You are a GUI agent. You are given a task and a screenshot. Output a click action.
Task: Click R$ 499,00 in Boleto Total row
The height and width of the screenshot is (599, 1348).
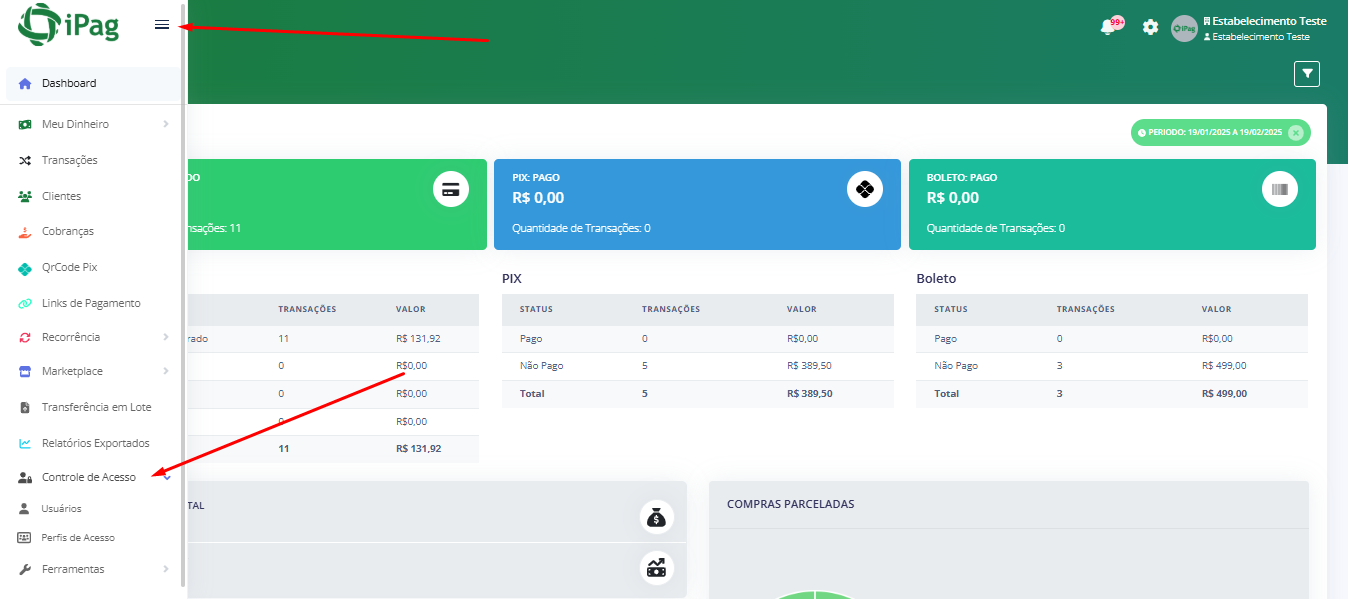(x=1225, y=393)
